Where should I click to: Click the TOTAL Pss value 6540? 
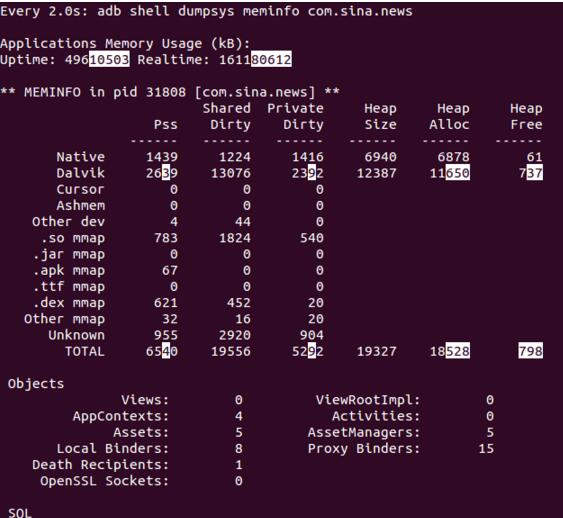[x=162, y=351]
